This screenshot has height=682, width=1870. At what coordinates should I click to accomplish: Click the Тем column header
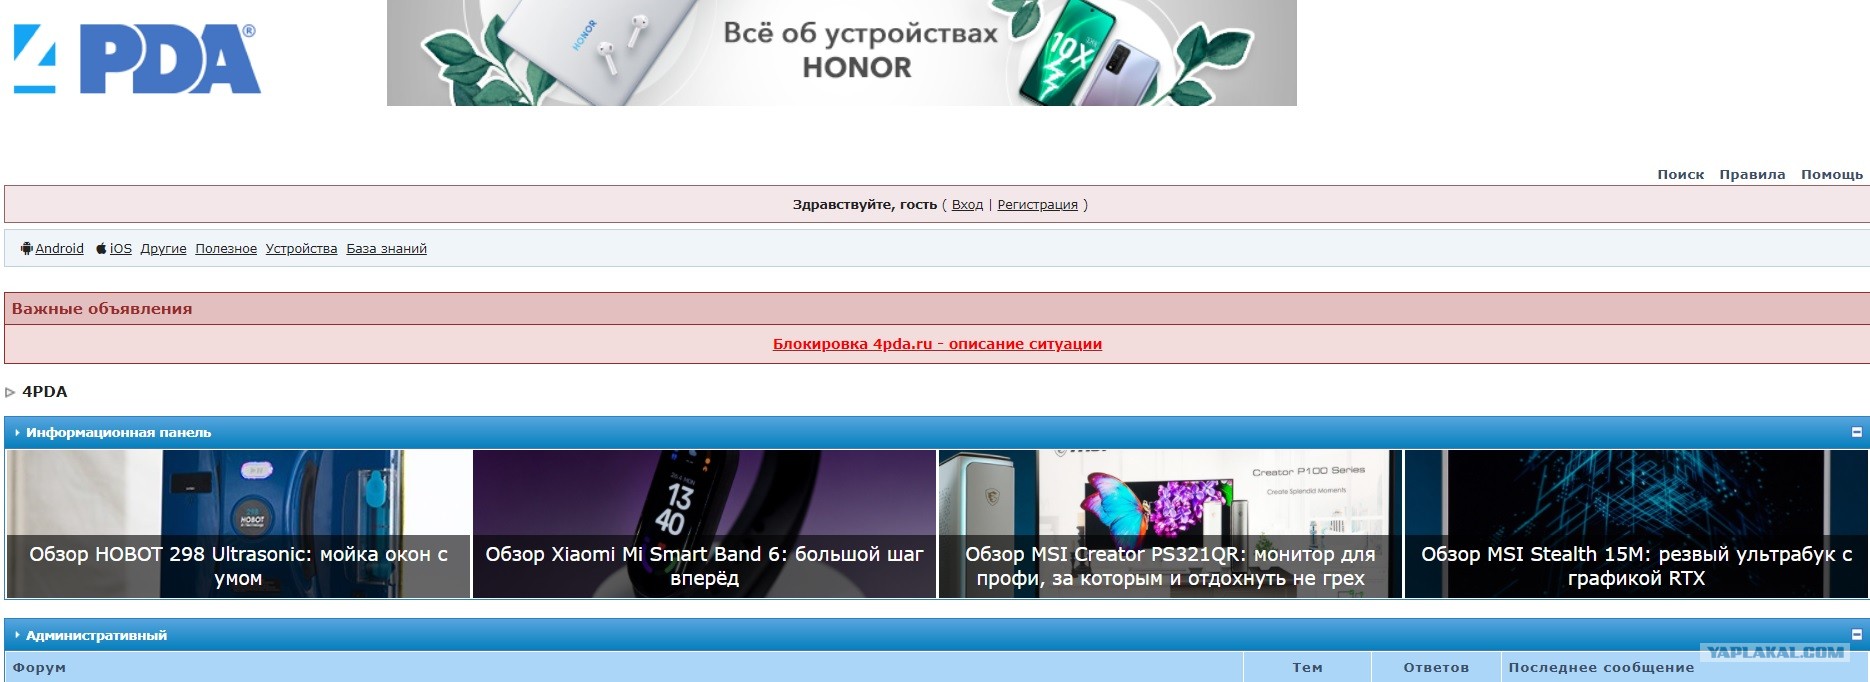point(1307,668)
